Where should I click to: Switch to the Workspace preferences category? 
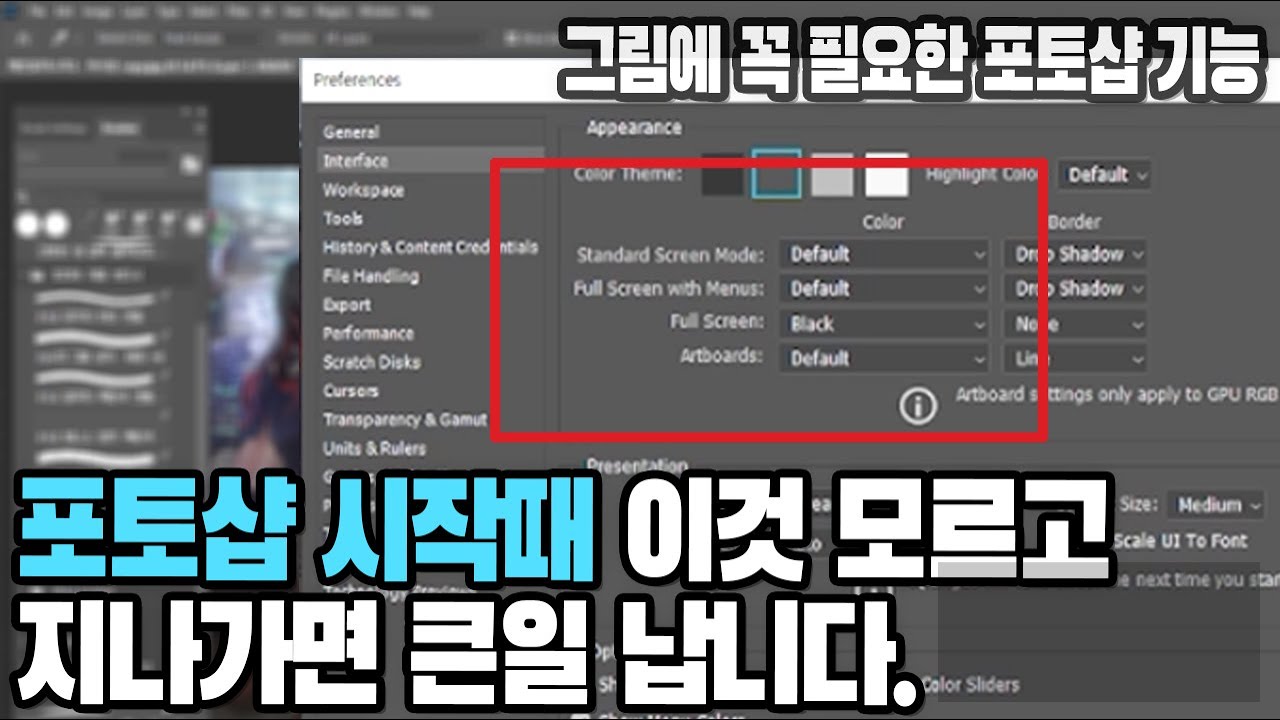pyautogui.click(x=363, y=190)
